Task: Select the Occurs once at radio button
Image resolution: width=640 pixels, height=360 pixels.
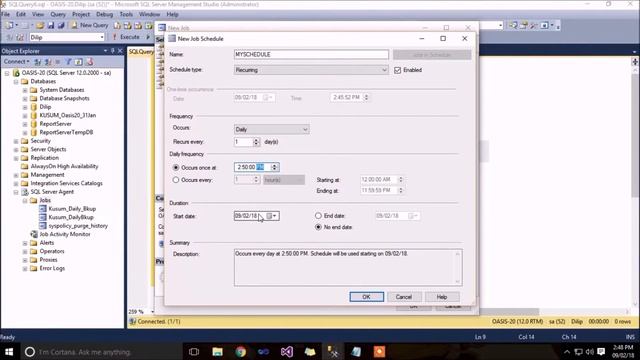Action: [x=176, y=167]
